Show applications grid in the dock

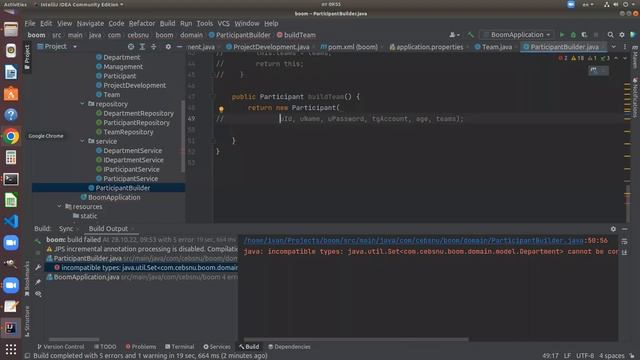click(11, 349)
